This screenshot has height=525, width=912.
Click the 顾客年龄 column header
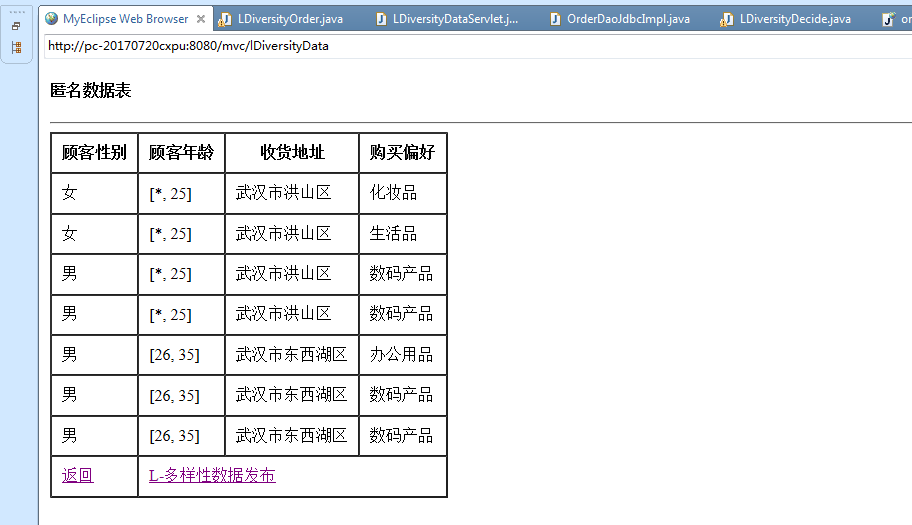coord(181,153)
